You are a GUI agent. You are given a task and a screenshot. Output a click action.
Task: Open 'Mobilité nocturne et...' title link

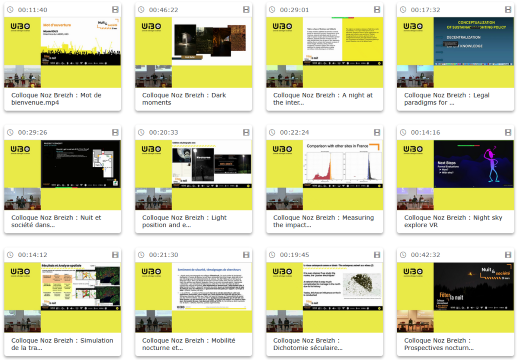[x=189, y=344]
